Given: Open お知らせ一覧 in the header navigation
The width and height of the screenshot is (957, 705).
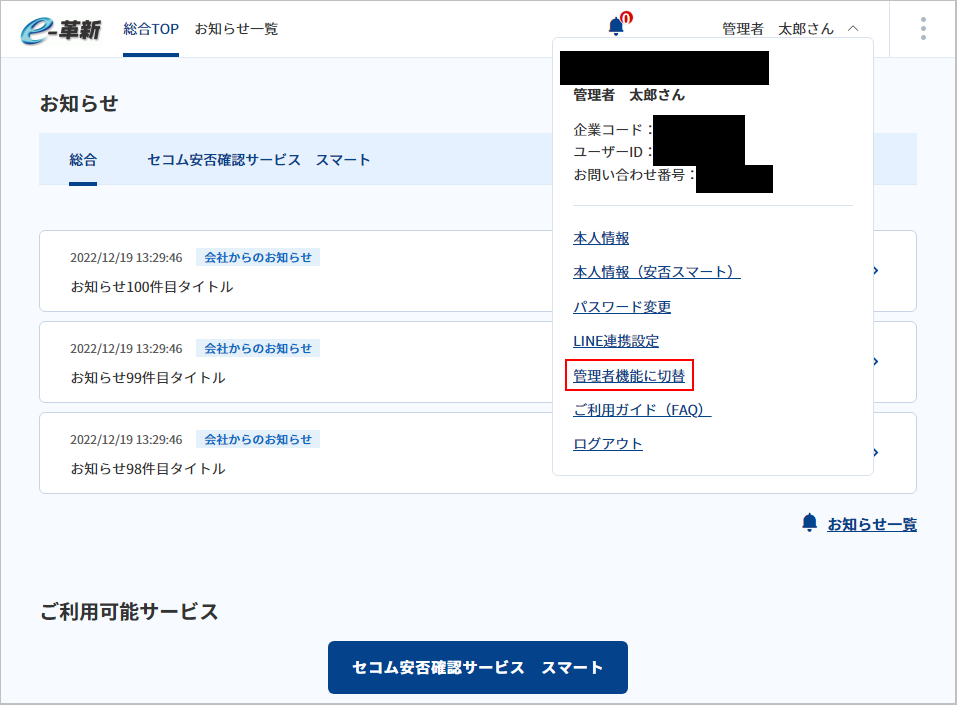Looking at the screenshot, I should click(x=236, y=29).
